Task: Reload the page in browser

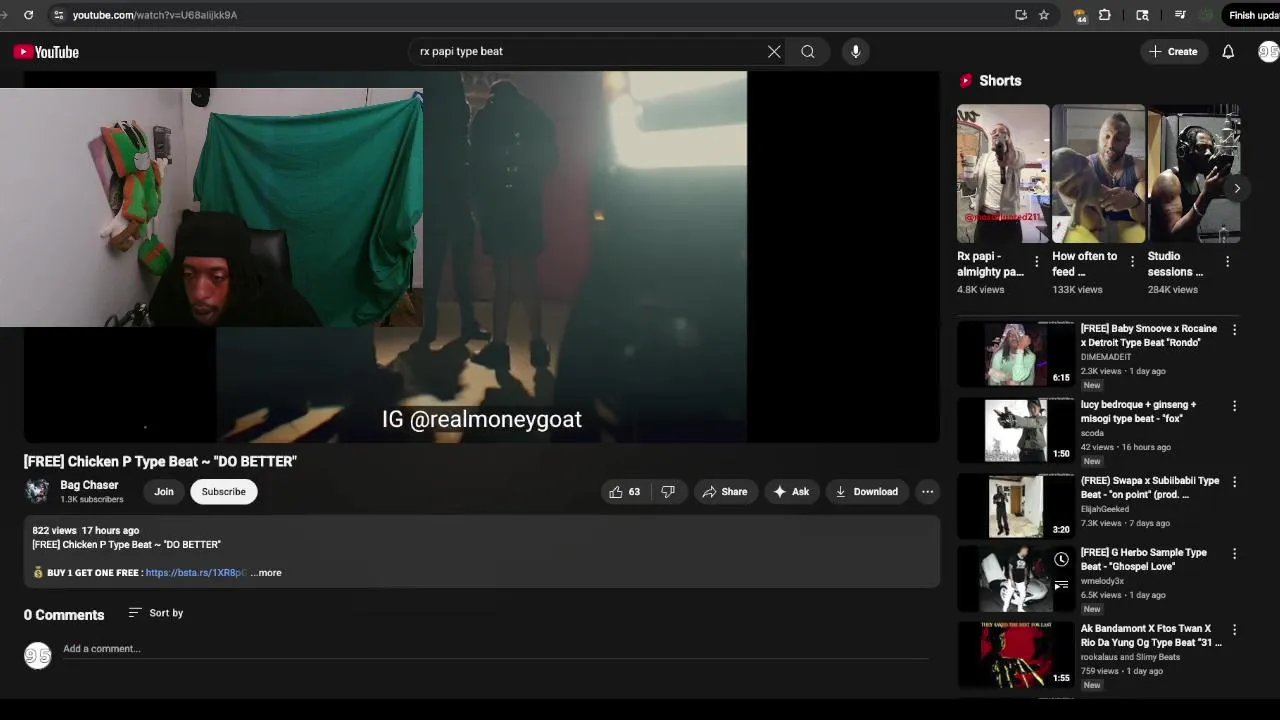Action: point(28,15)
